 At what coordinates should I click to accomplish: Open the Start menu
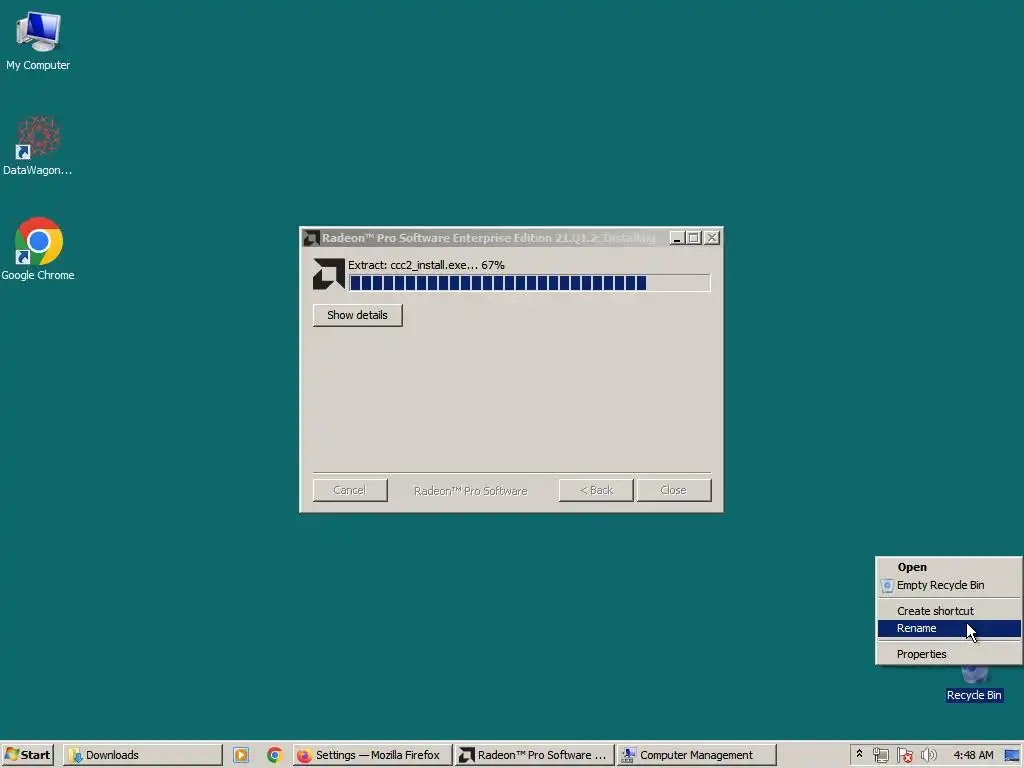(27, 755)
